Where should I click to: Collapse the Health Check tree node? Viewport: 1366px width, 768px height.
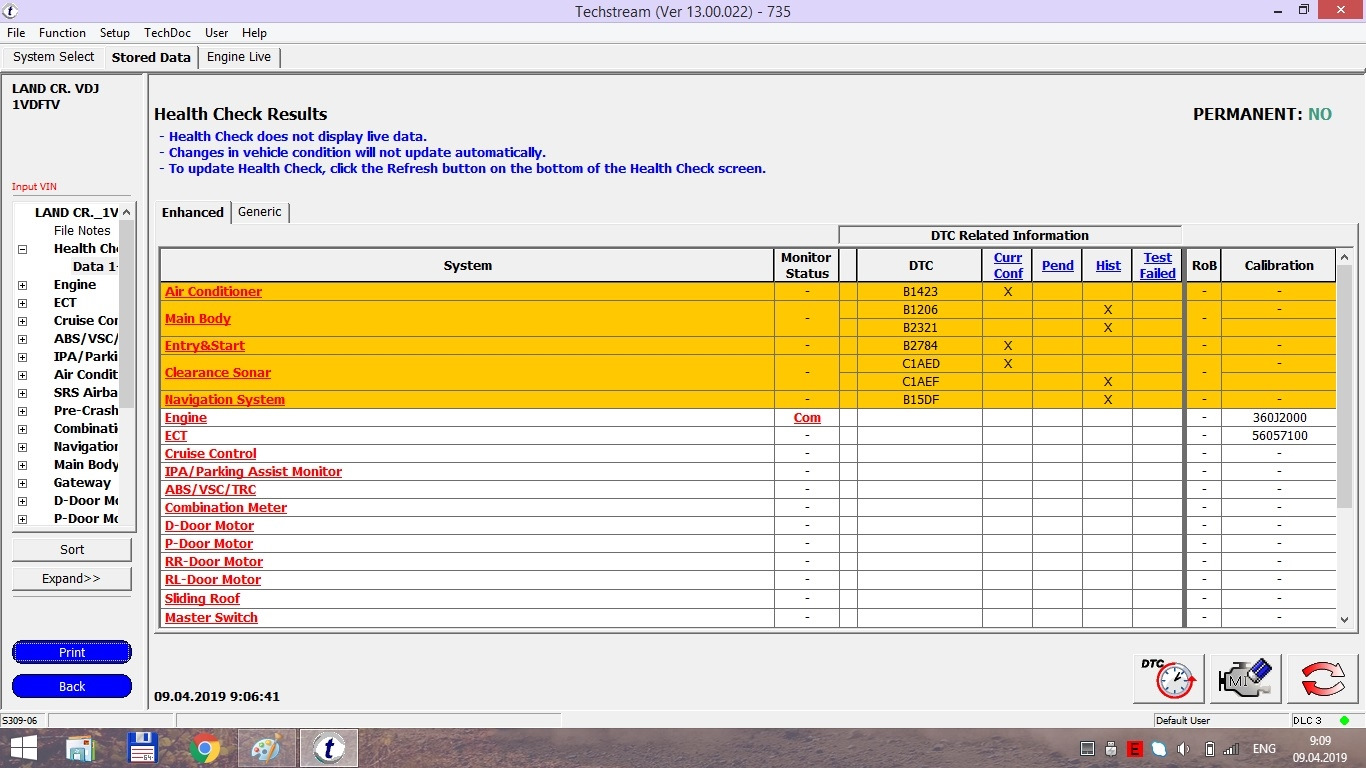pos(22,249)
